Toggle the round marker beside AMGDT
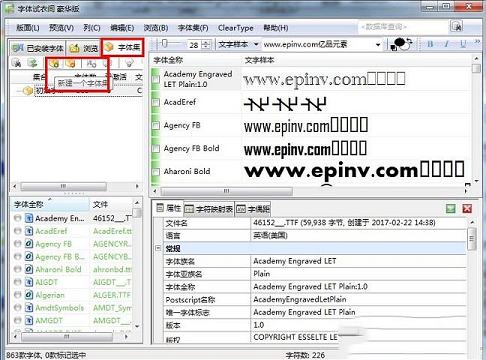This screenshot has height=360, width=486. [x=17, y=321]
